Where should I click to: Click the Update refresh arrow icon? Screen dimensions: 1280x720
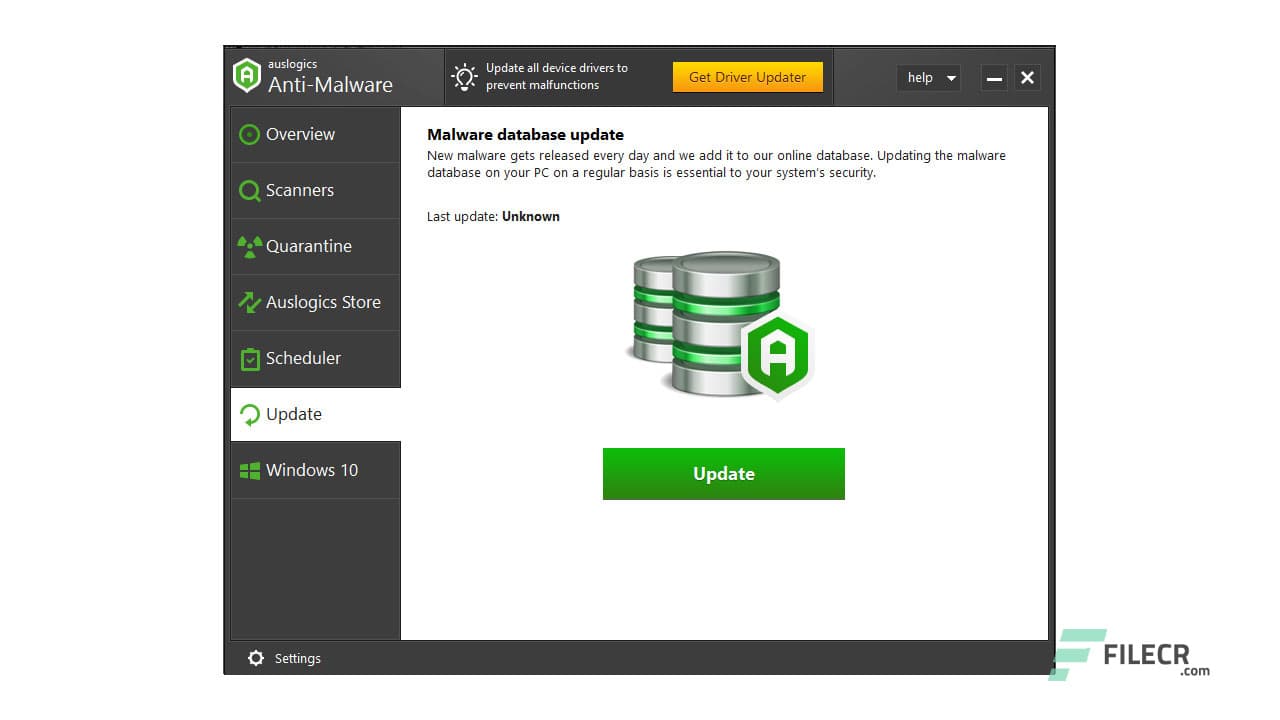click(x=249, y=414)
